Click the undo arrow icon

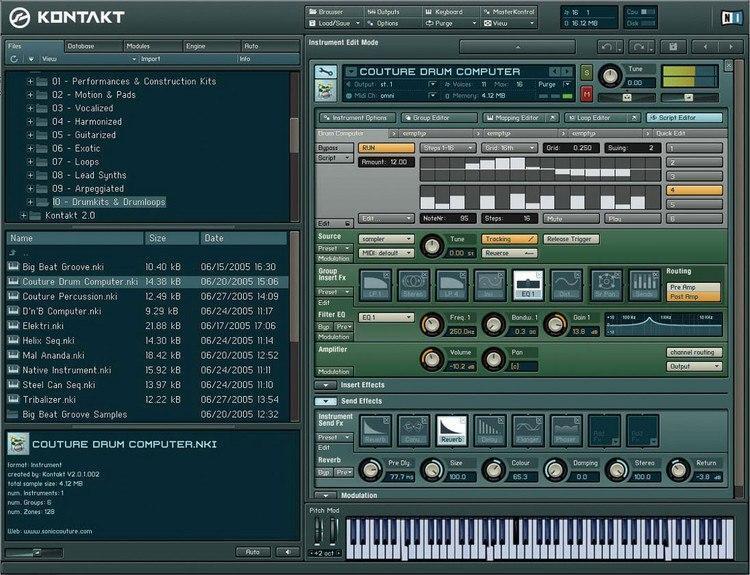(x=609, y=47)
